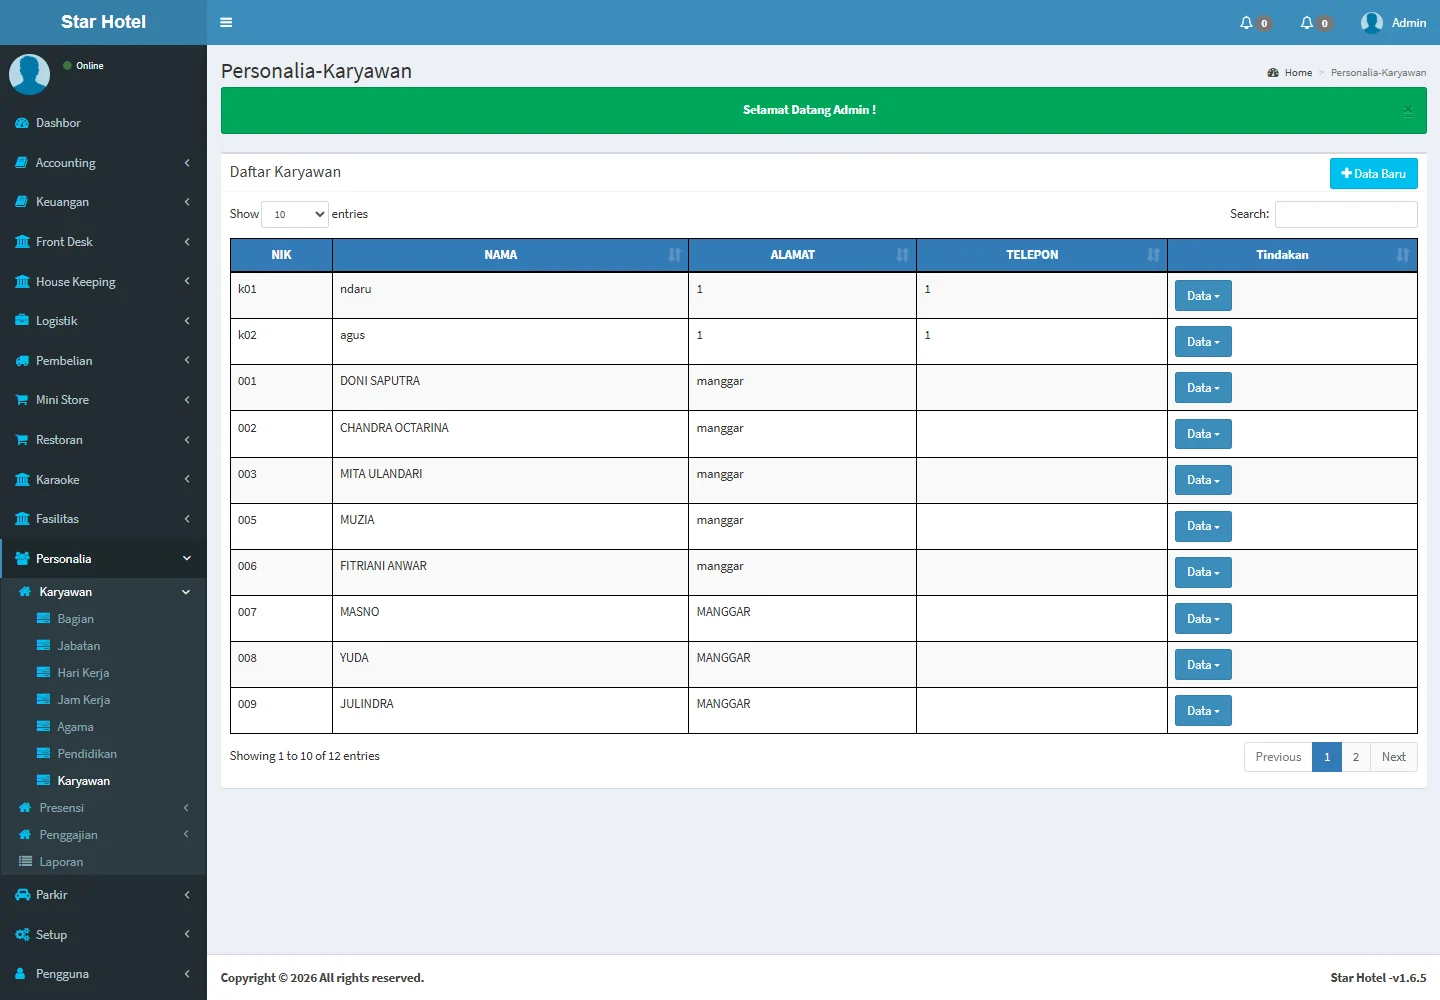Click the Data Baru button
This screenshot has height=1000, width=1440.
[x=1373, y=173]
